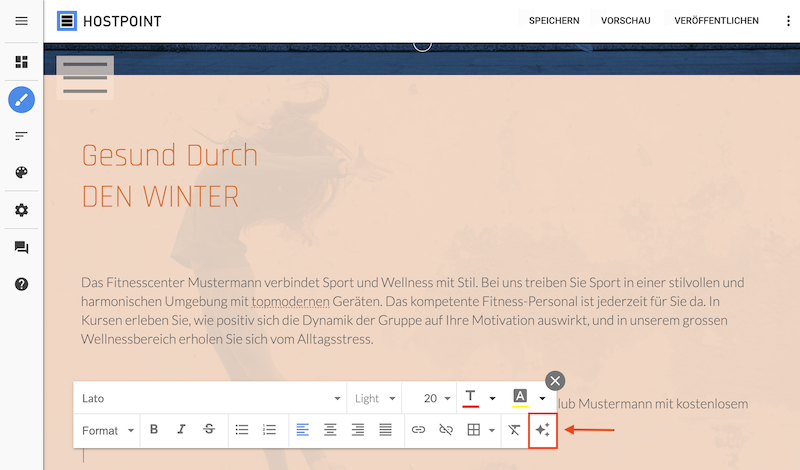Viewport: 800px width, 470px height.
Task: Clear formatting with the Tx icon
Action: click(514, 430)
